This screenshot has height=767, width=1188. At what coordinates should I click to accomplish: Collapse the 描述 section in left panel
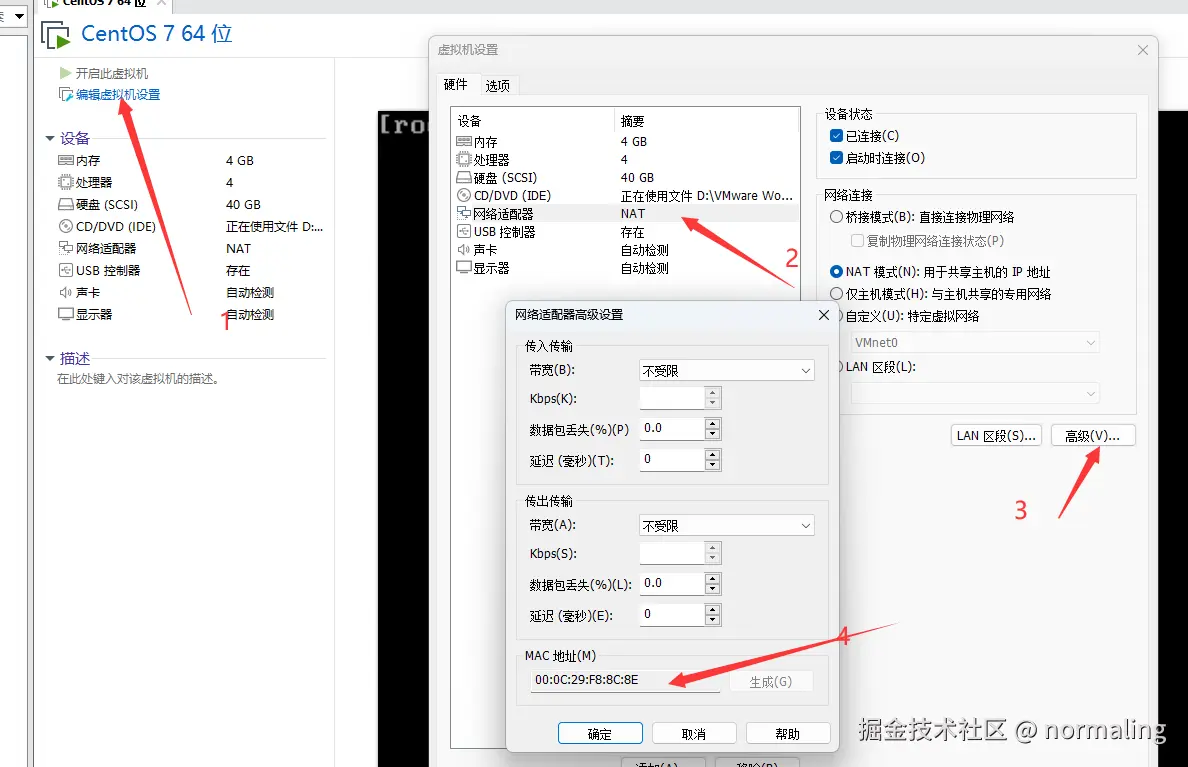coord(50,358)
